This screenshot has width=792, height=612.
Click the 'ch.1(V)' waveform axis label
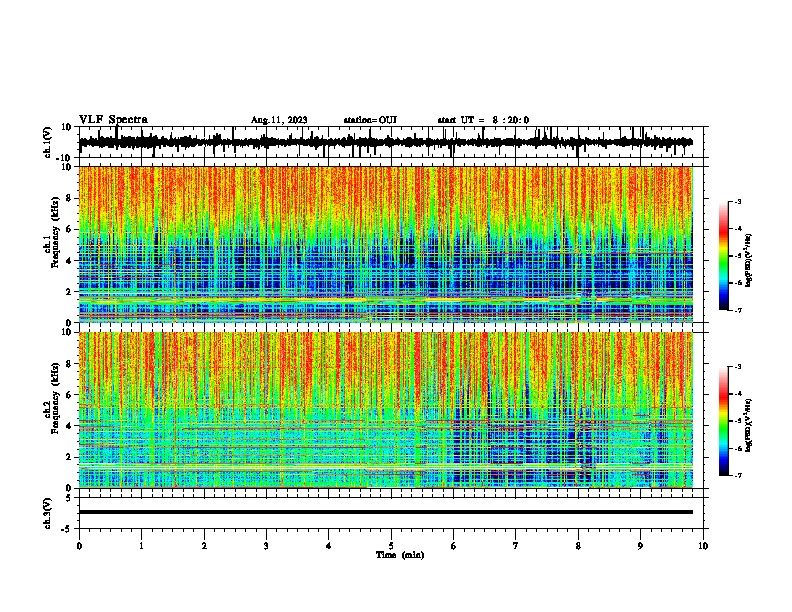[x=48, y=142]
